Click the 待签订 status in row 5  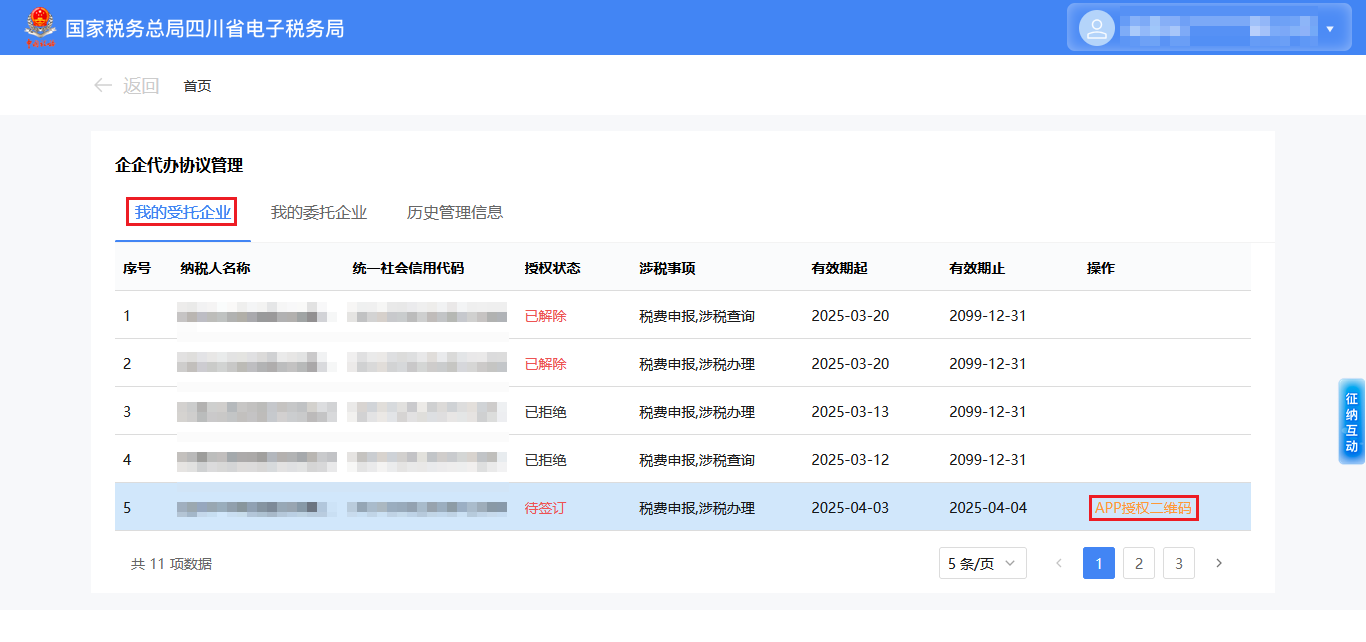(x=546, y=508)
